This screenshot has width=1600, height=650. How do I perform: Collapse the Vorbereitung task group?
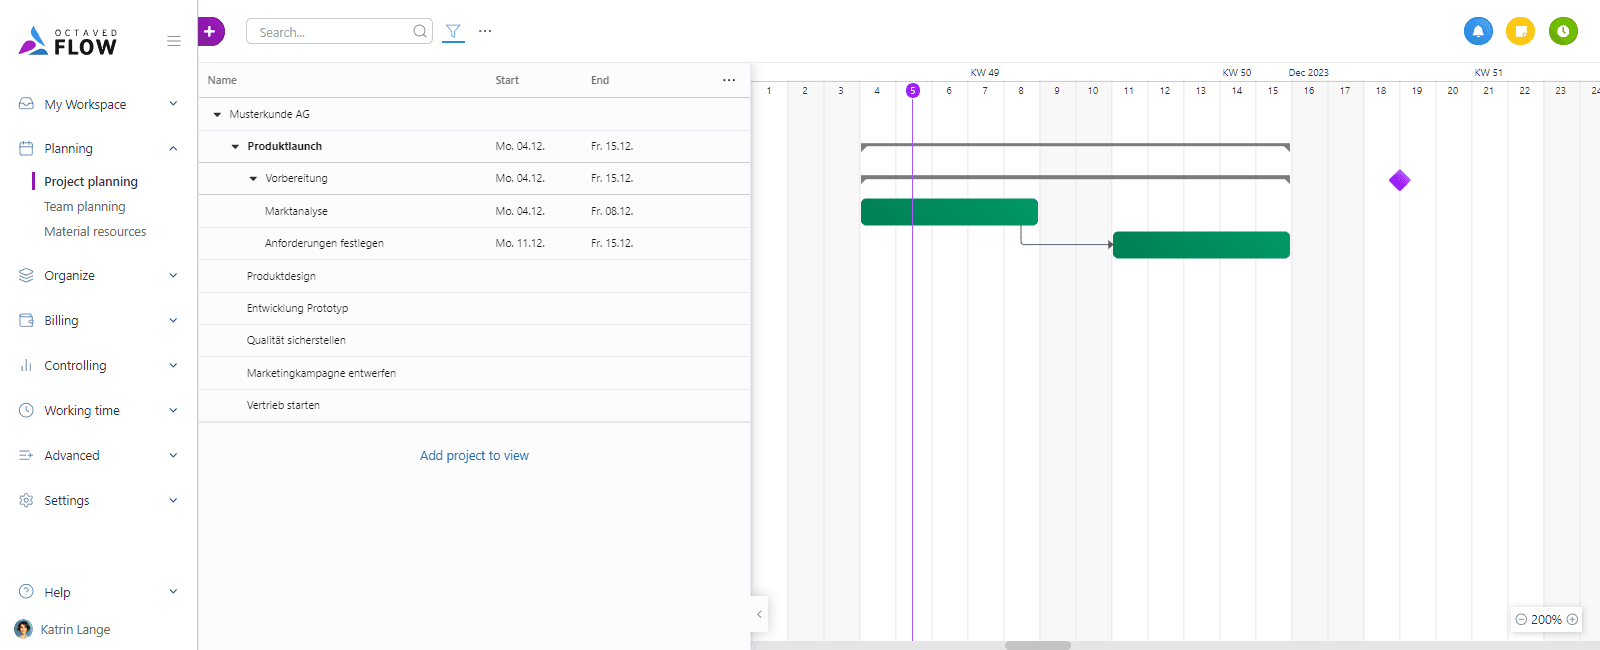(x=253, y=179)
